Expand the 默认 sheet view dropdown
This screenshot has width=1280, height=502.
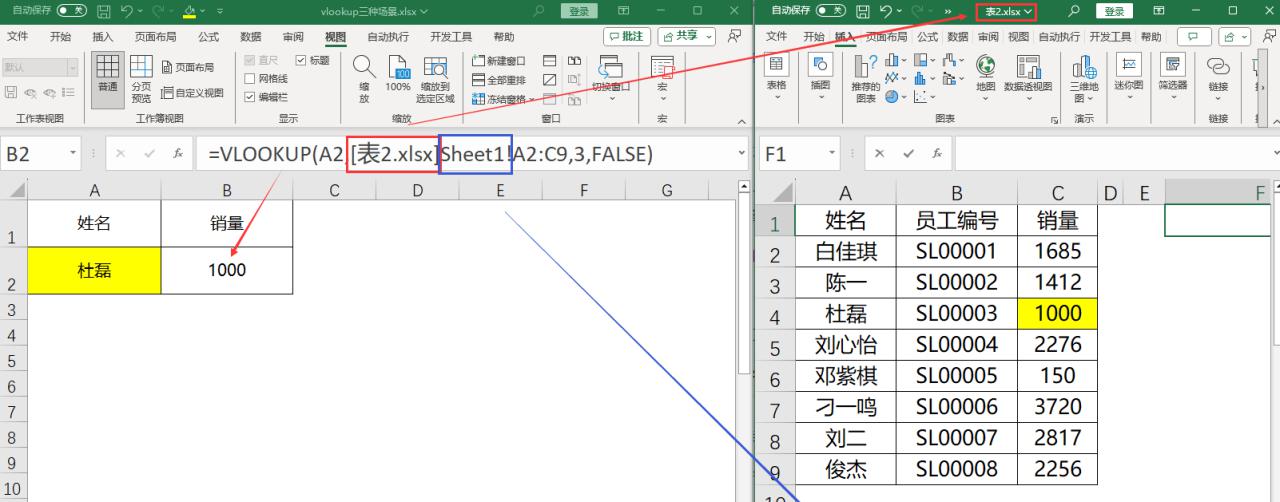72,68
